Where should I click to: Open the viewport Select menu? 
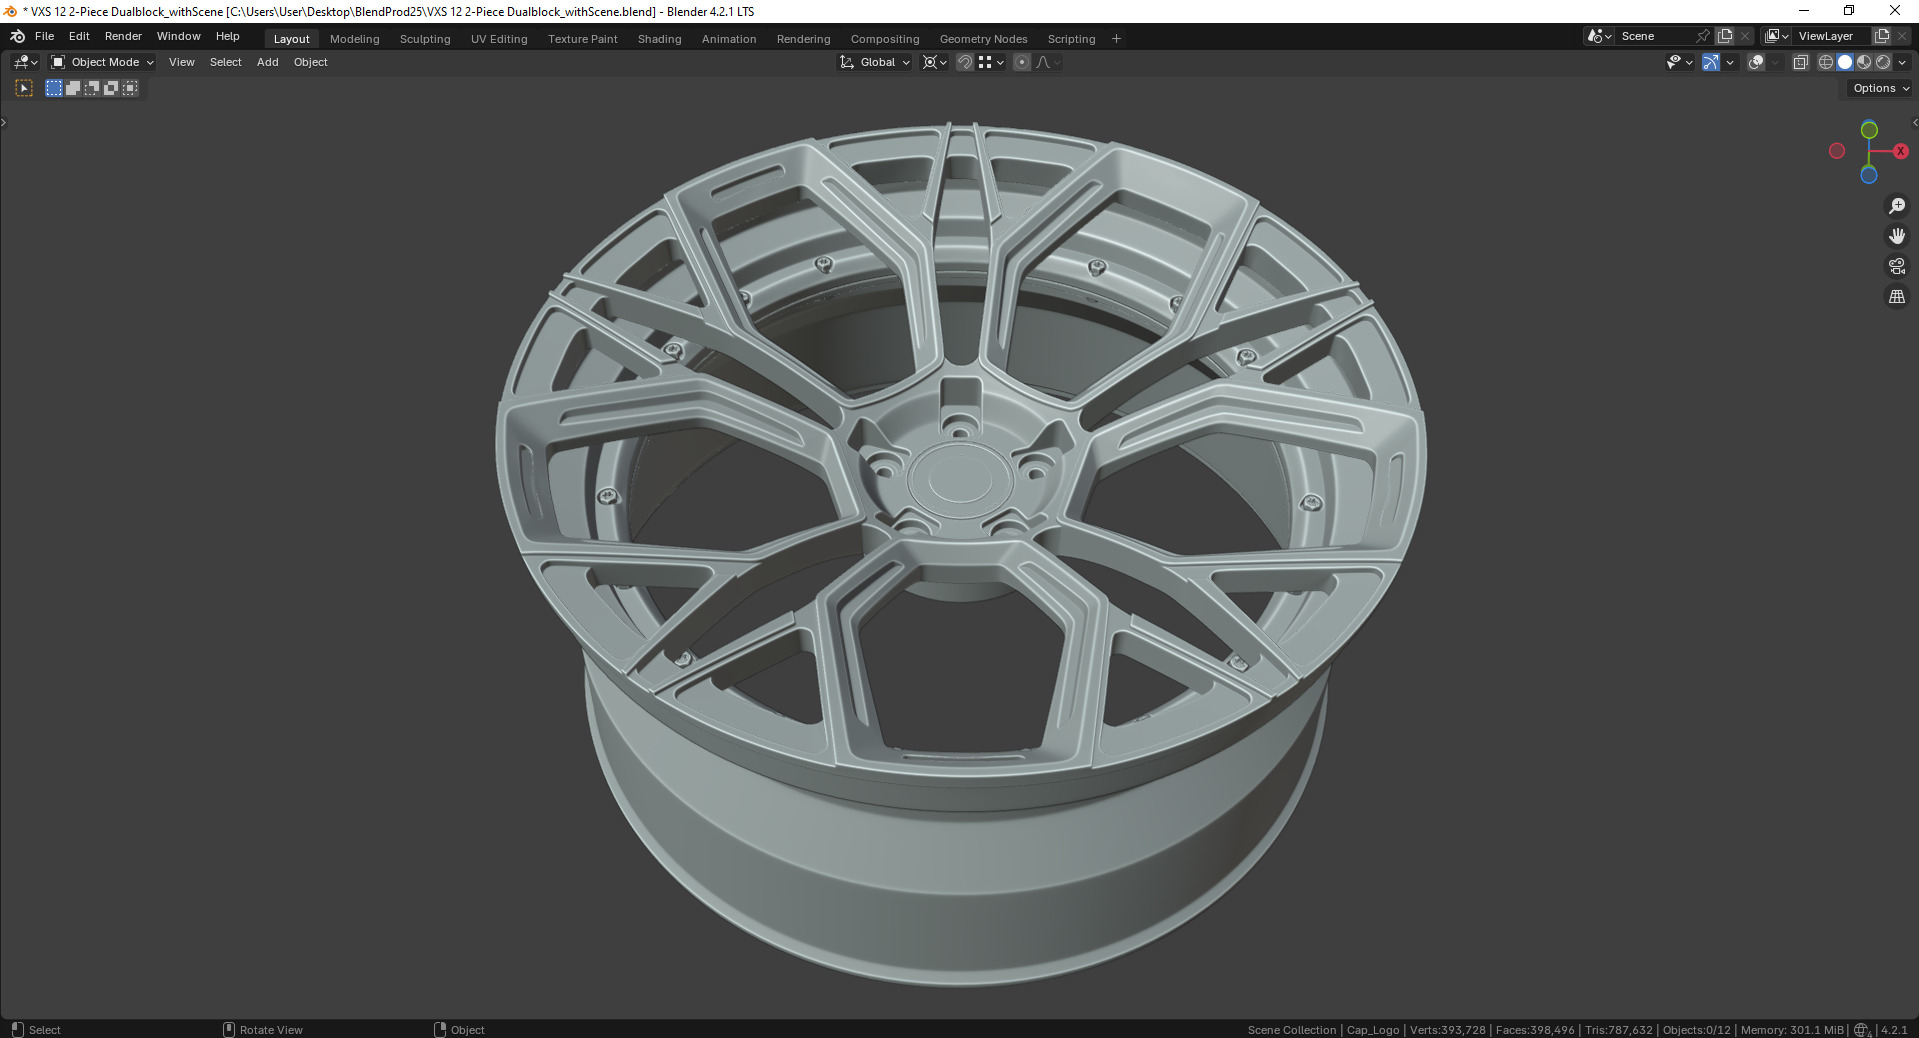pos(226,62)
